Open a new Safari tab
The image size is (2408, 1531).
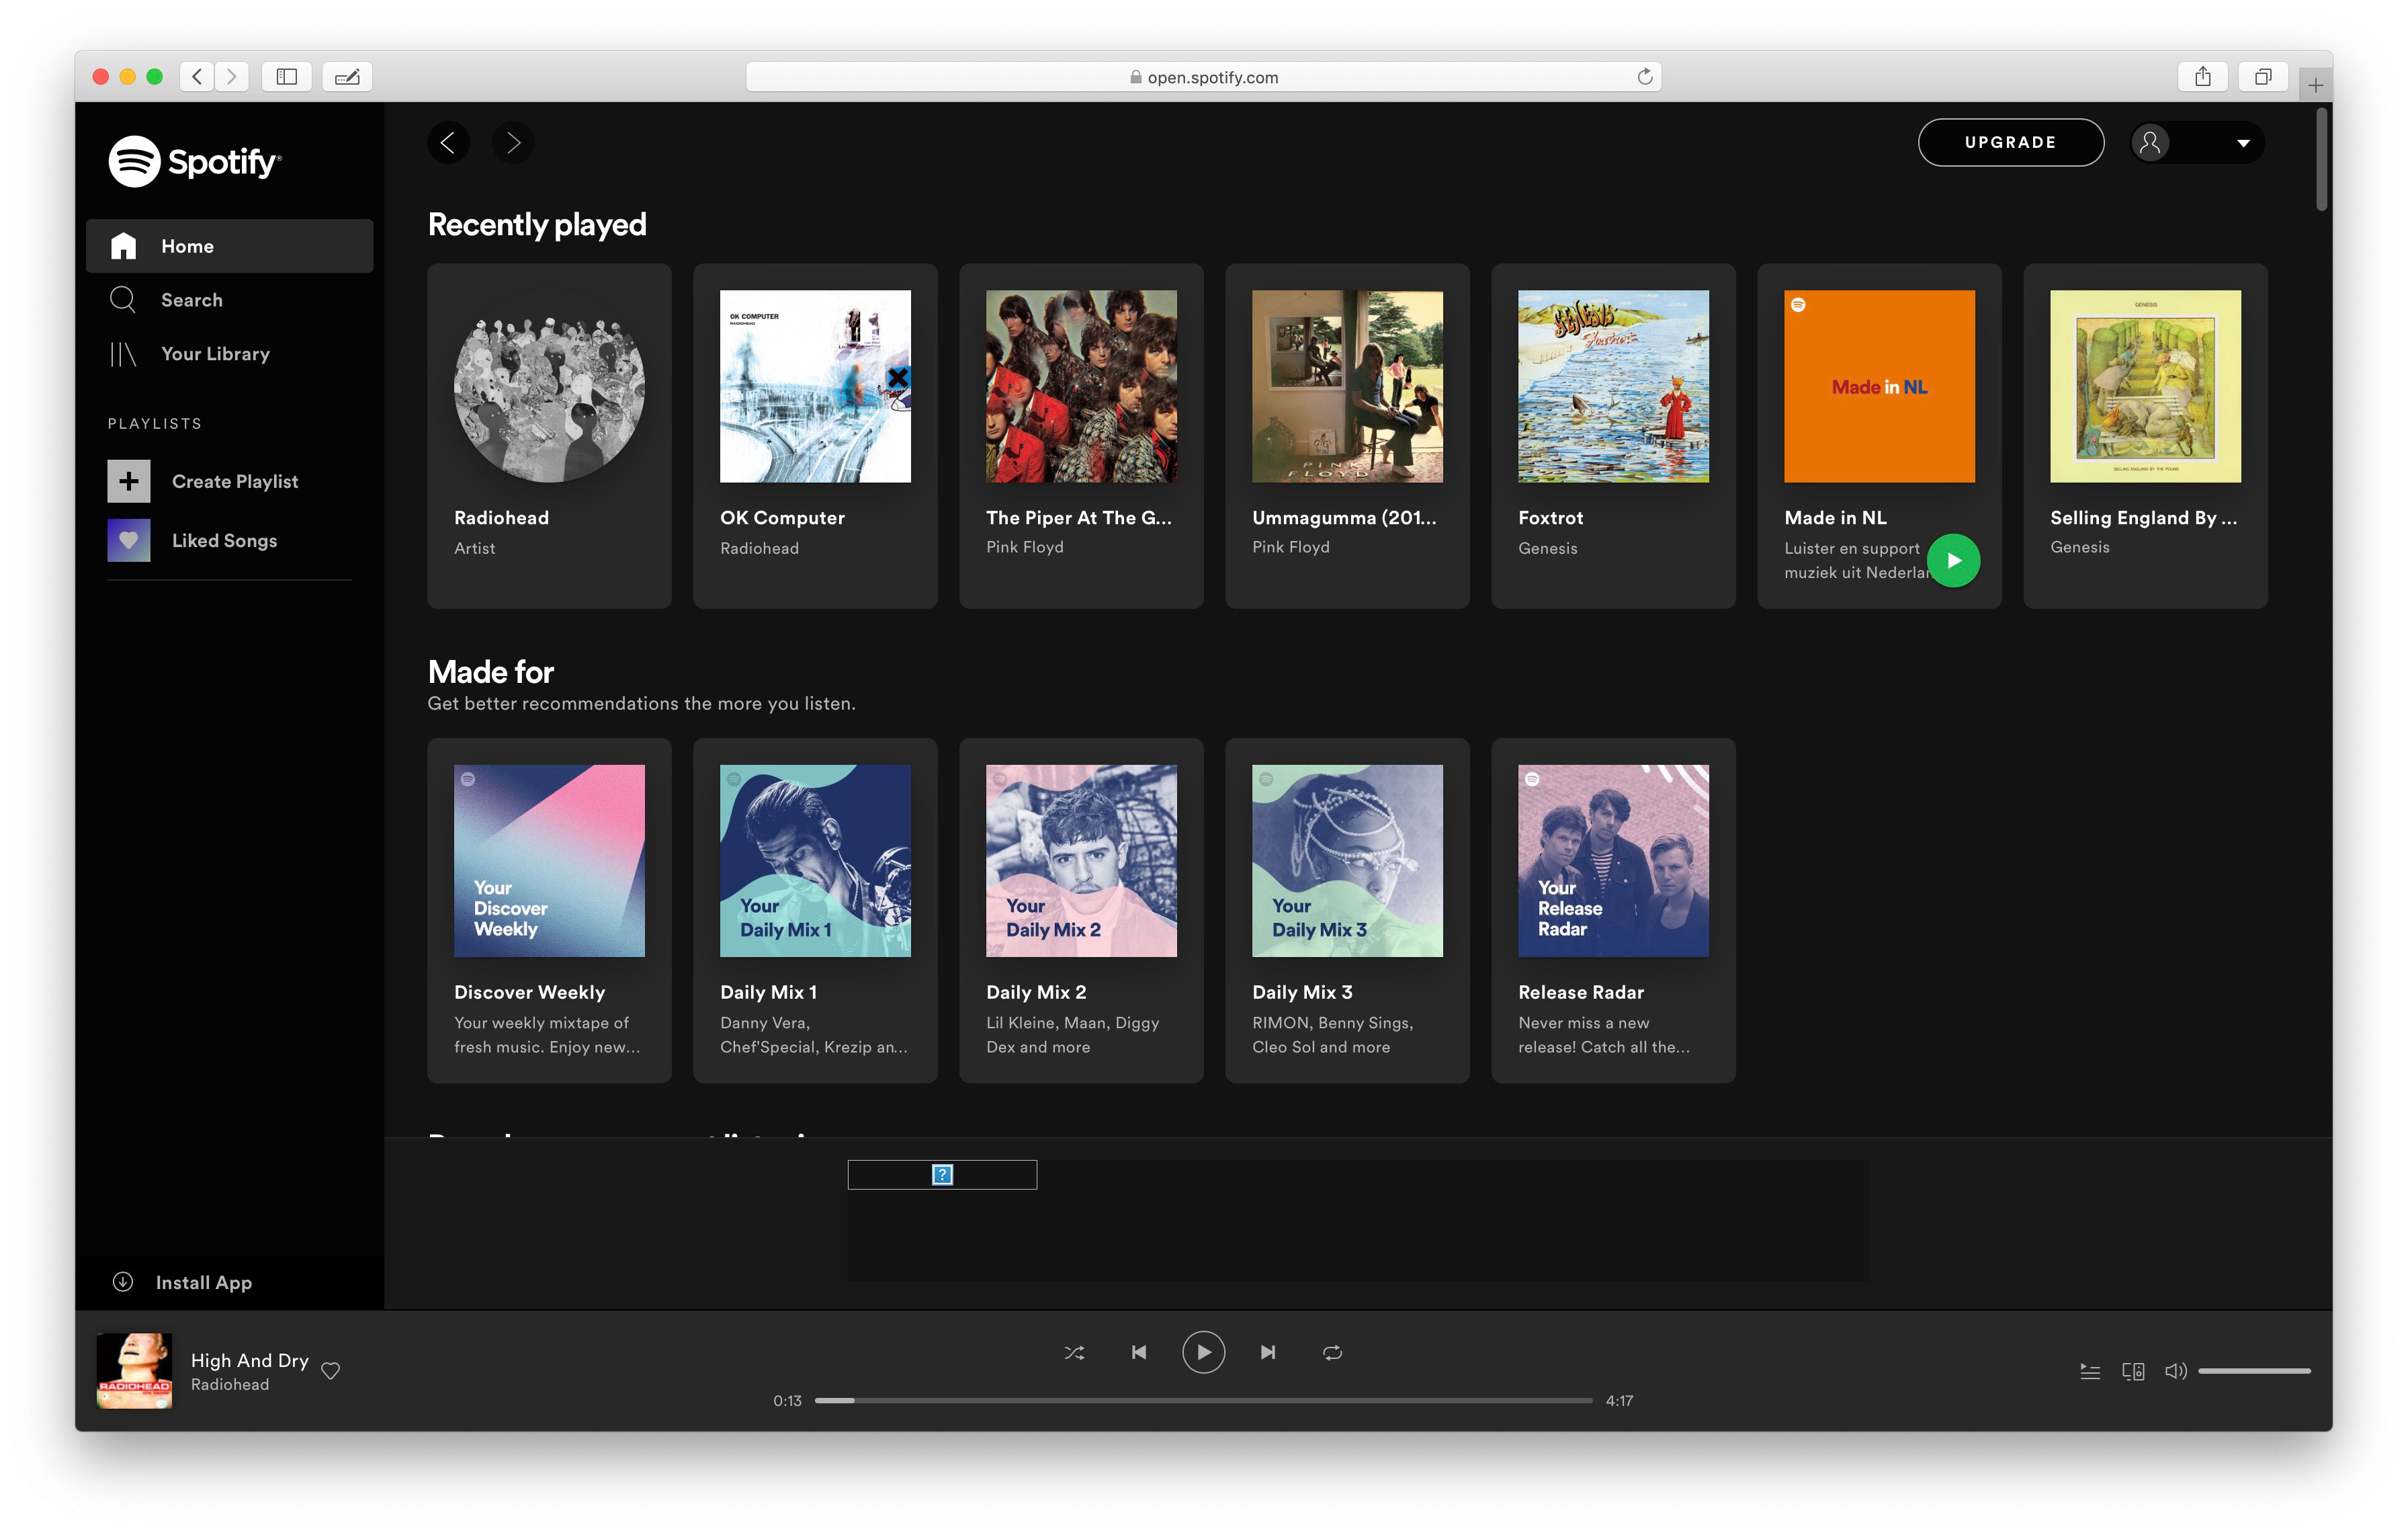pyautogui.click(x=2315, y=85)
